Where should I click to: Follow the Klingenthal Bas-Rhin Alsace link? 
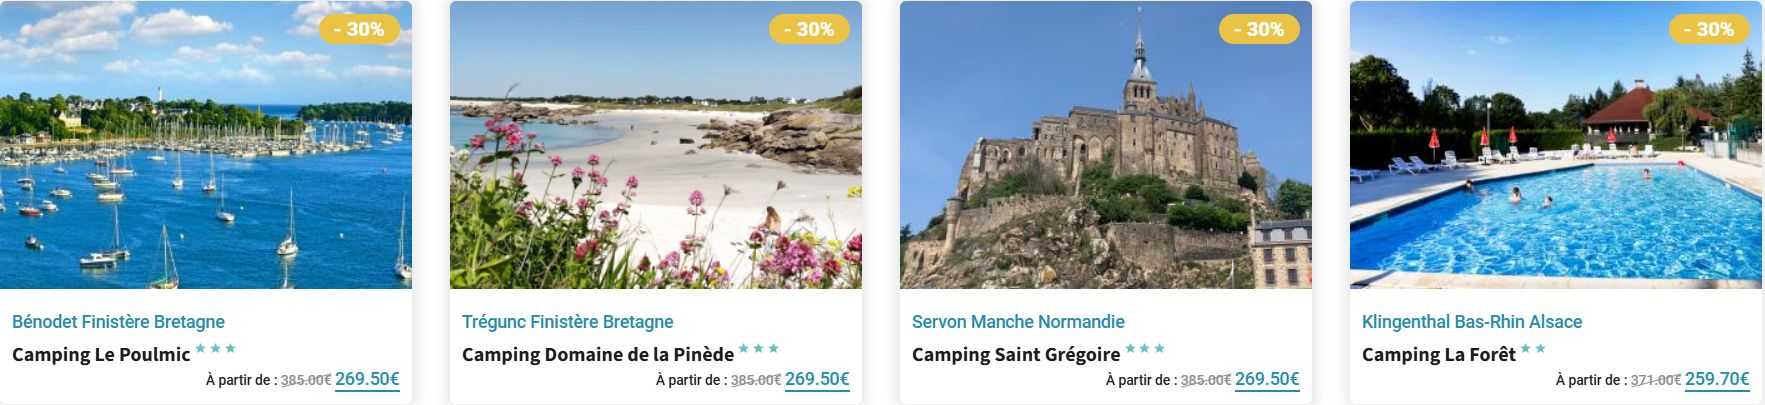(1471, 322)
